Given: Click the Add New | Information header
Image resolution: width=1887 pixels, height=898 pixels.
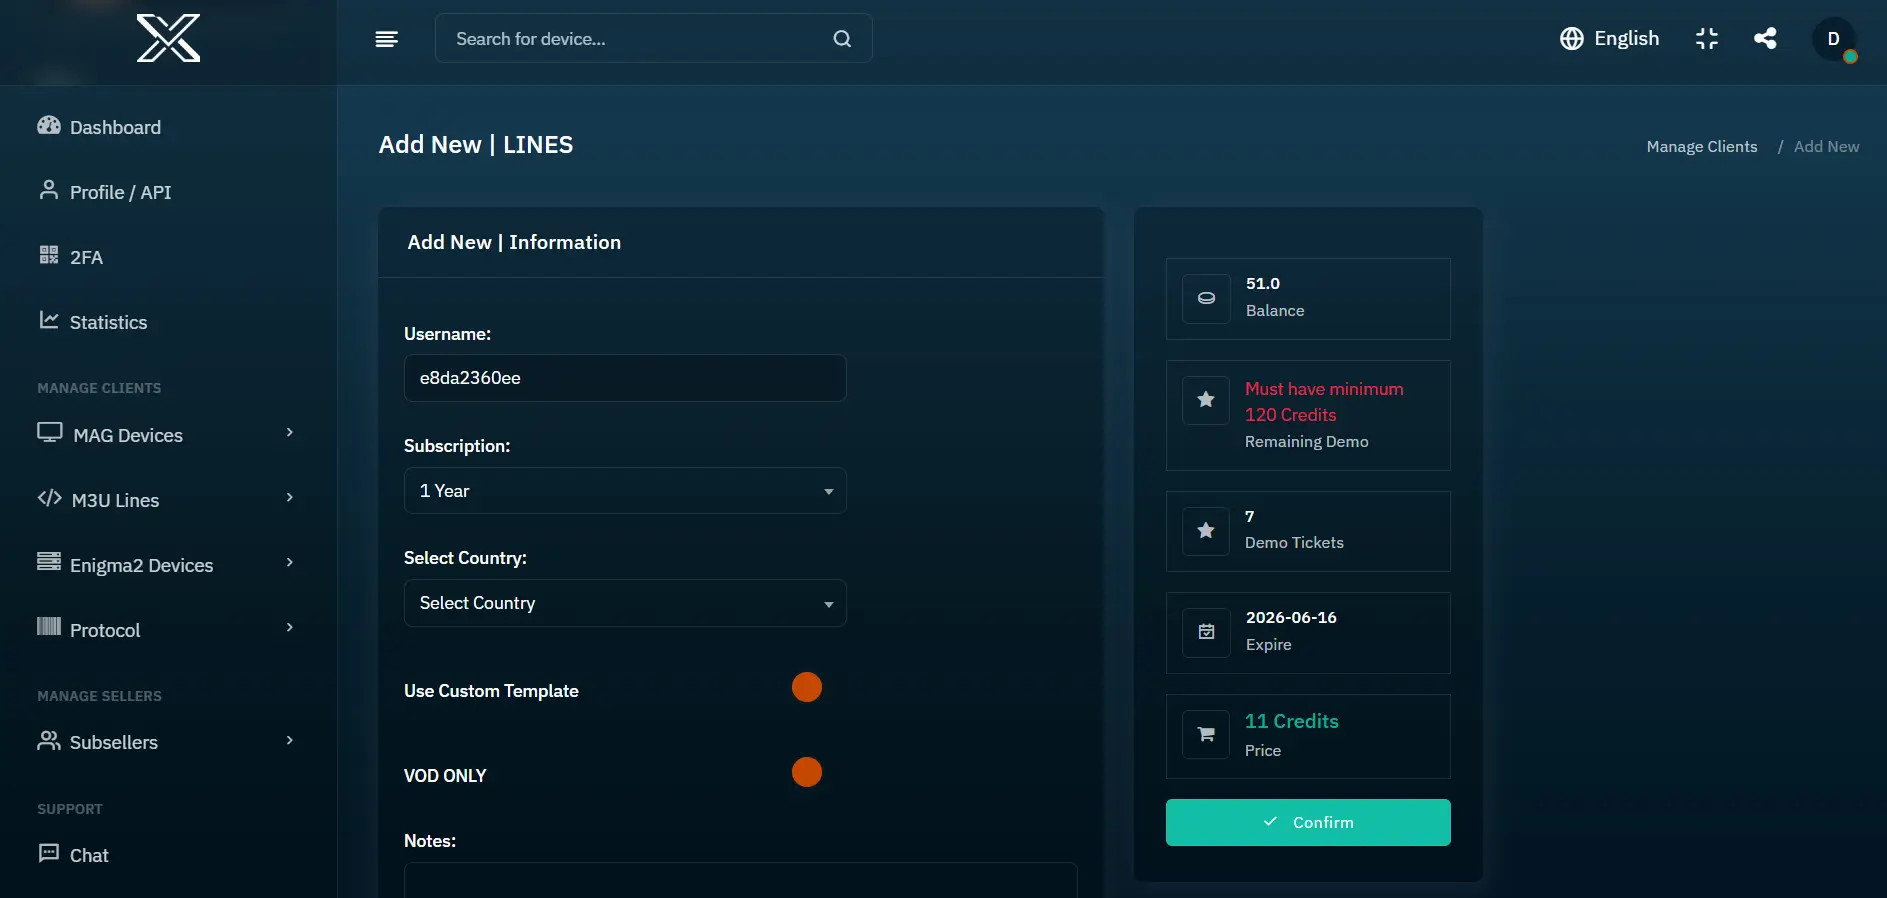Looking at the screenshot, I should [x=514, y=242].
